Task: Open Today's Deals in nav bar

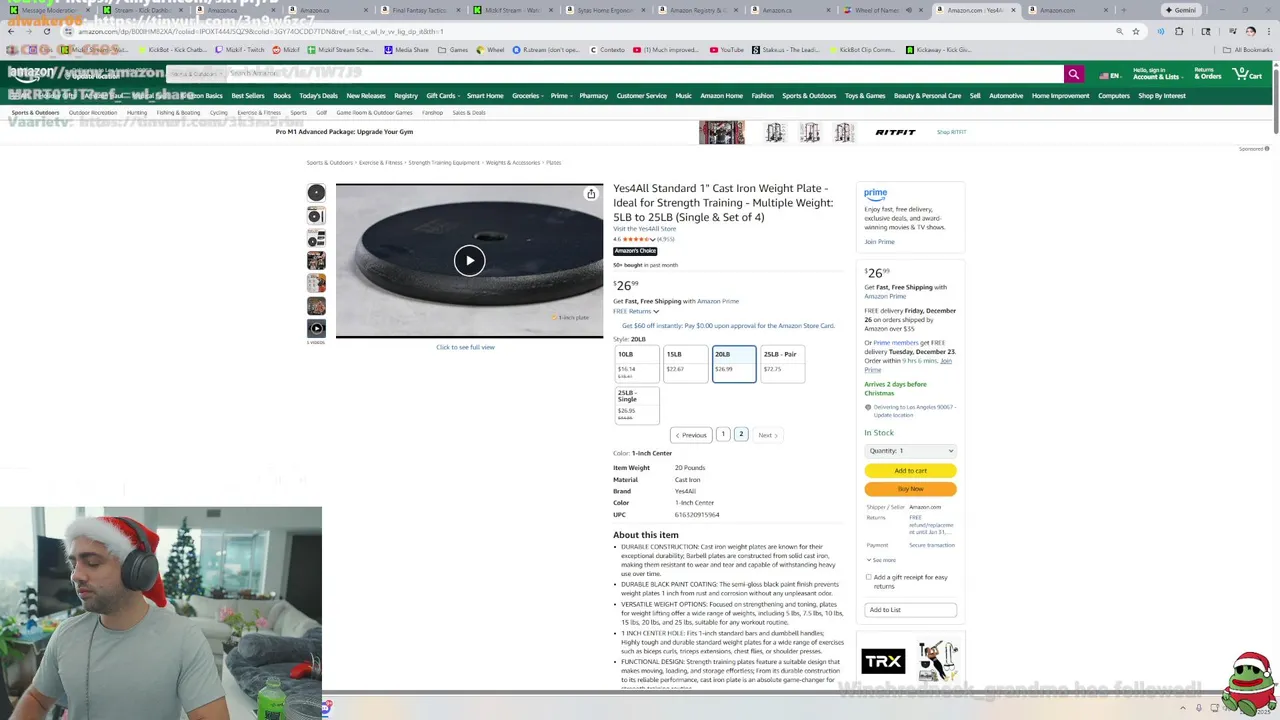Action: tap(318, 96)
